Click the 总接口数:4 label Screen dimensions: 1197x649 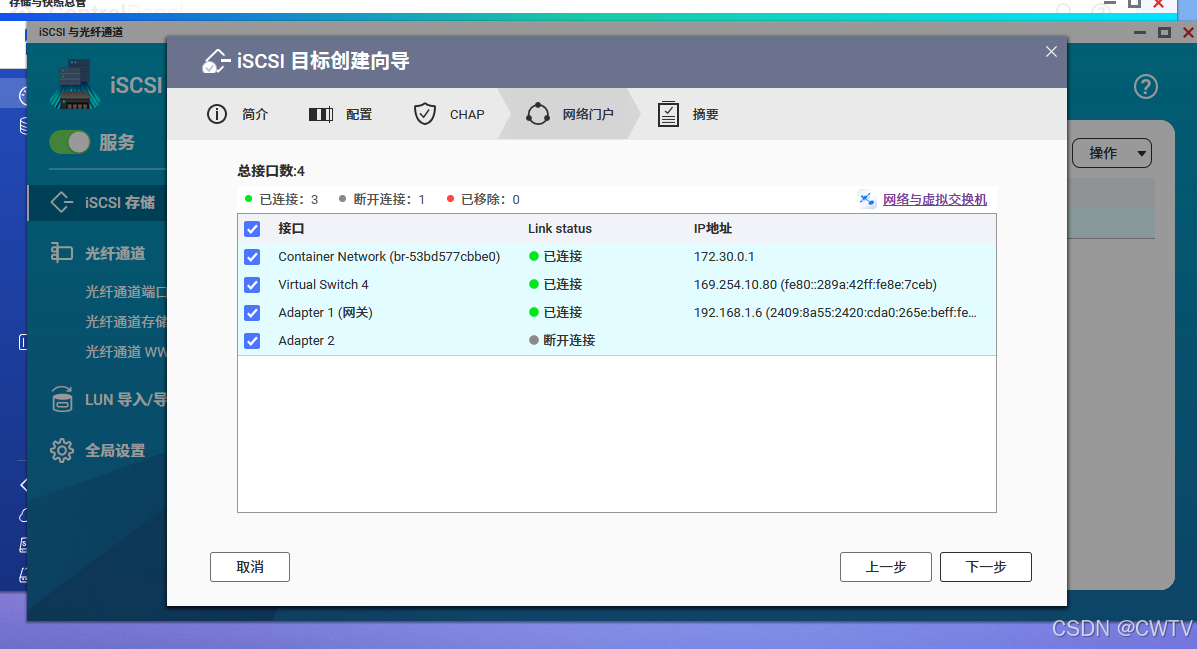point(271,171)
